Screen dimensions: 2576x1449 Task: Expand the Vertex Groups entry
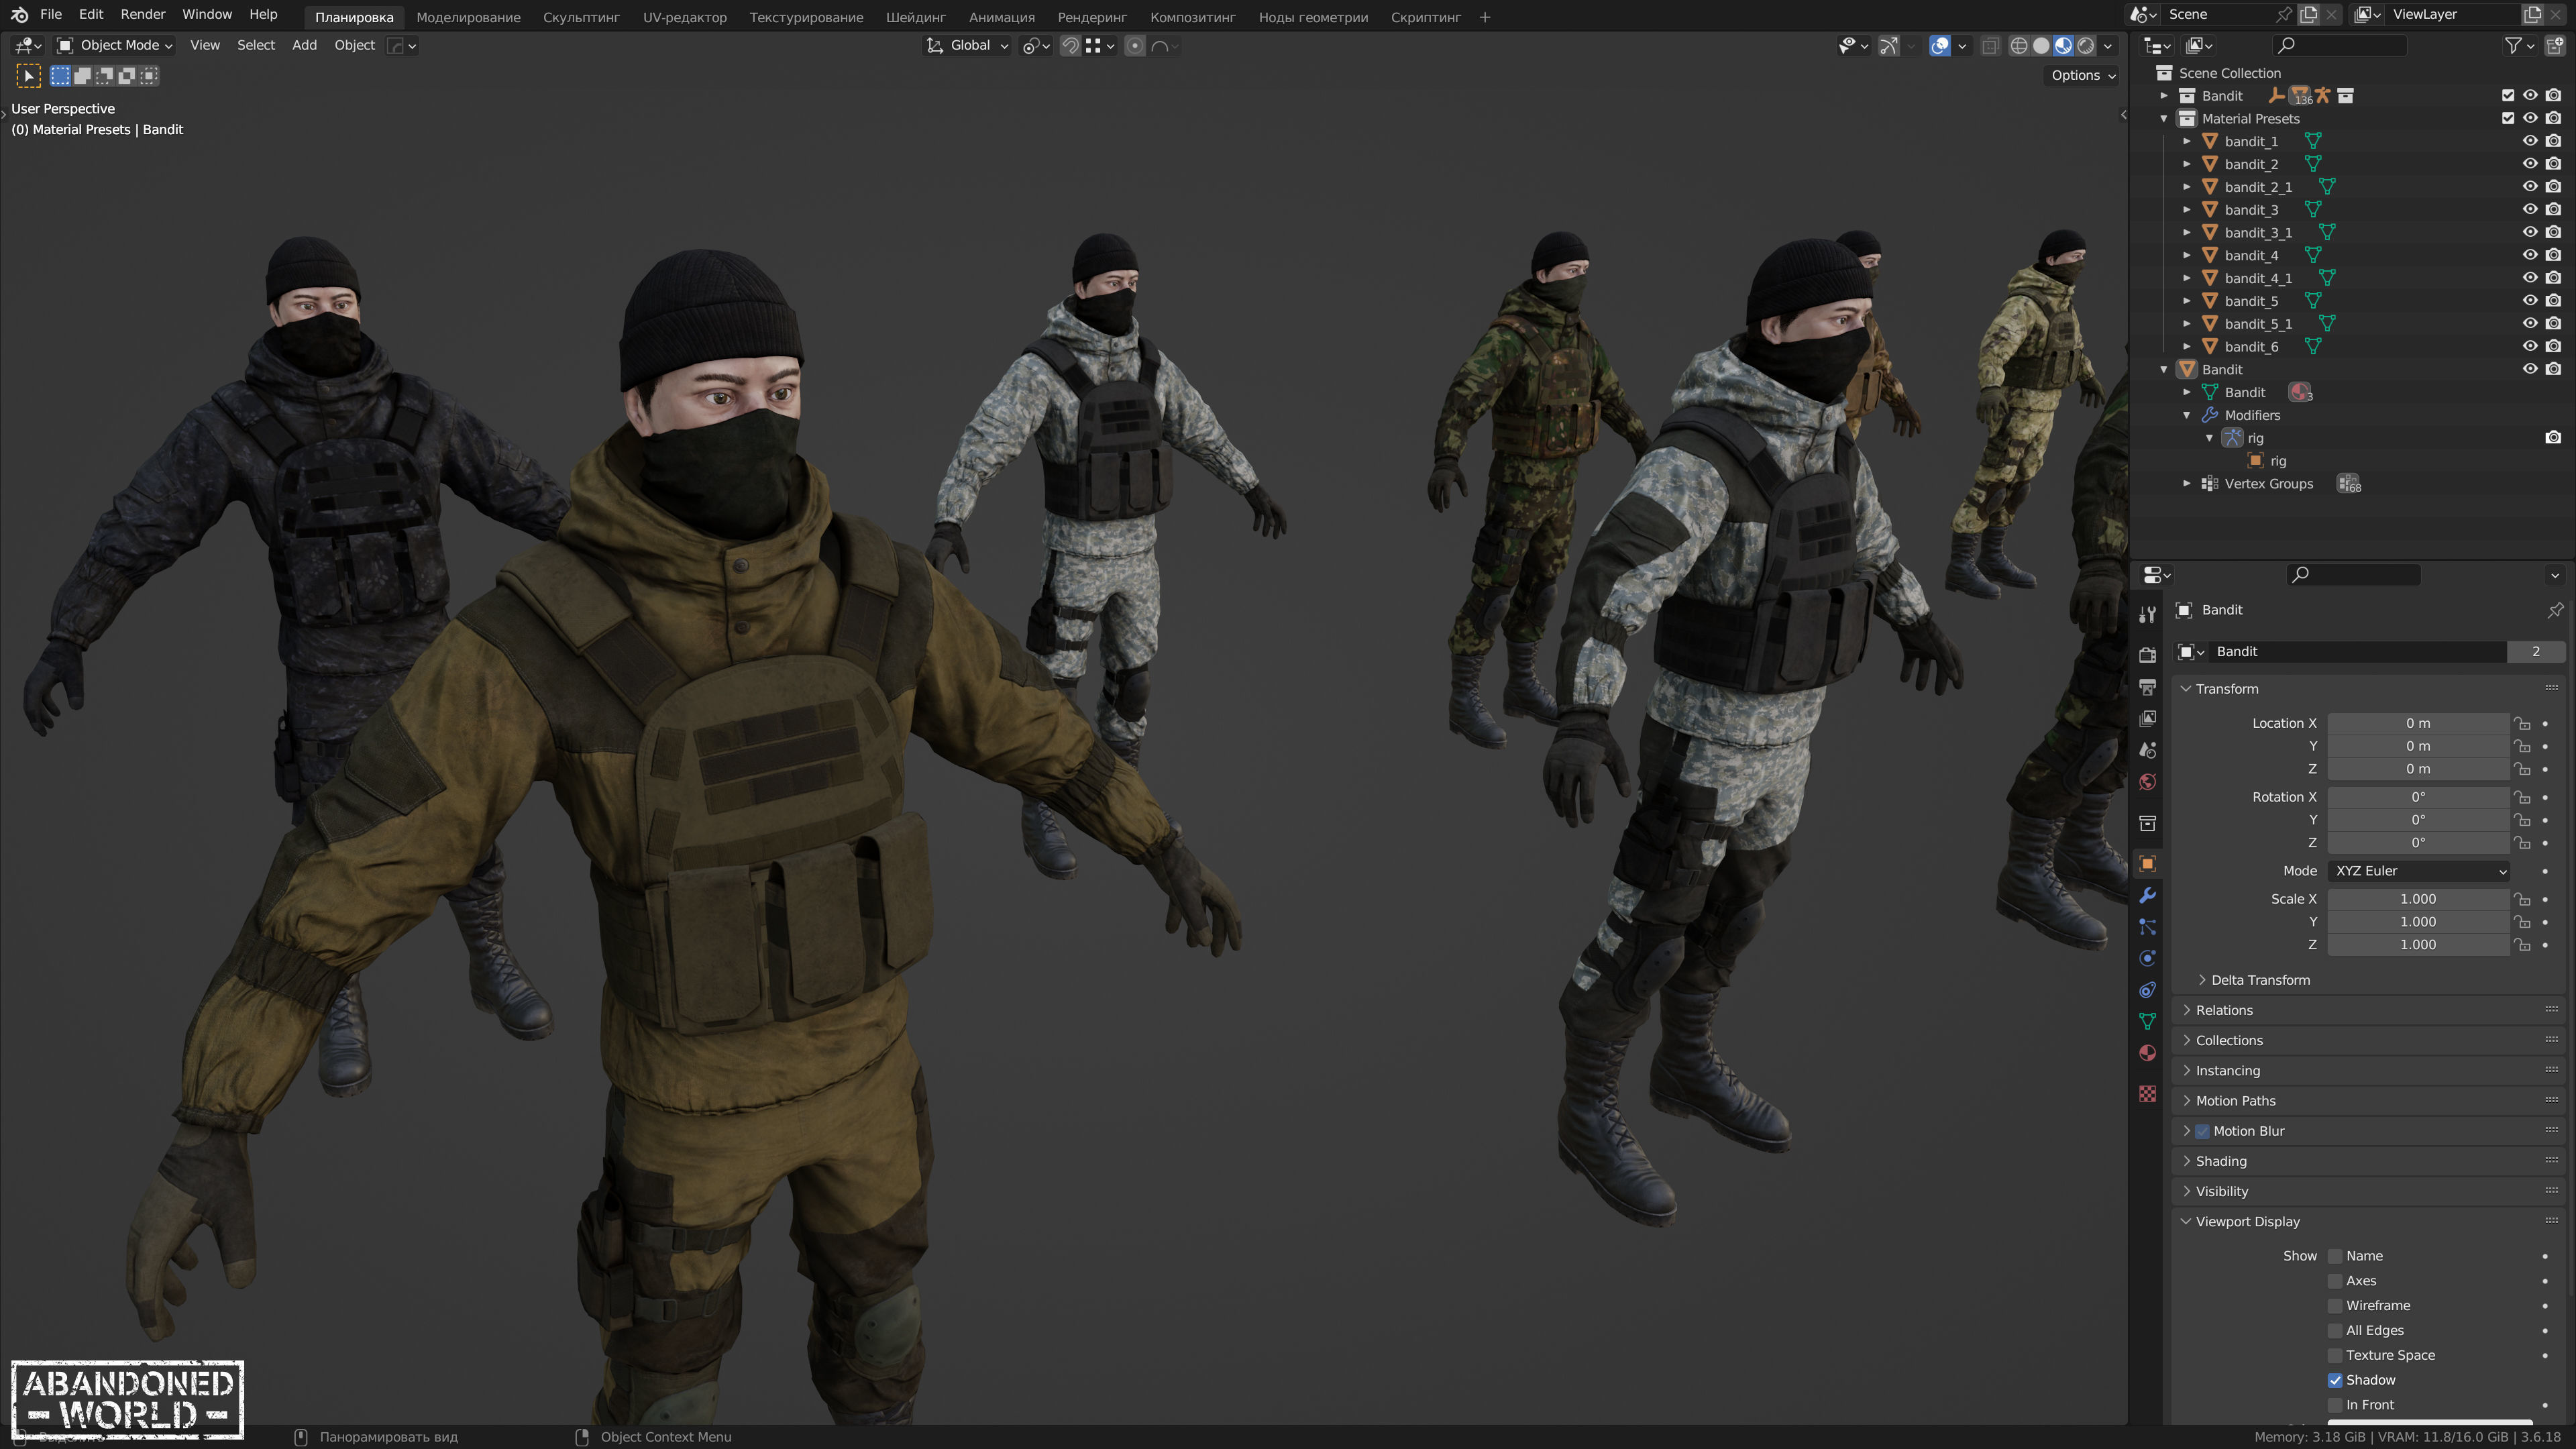(2186, 484)
